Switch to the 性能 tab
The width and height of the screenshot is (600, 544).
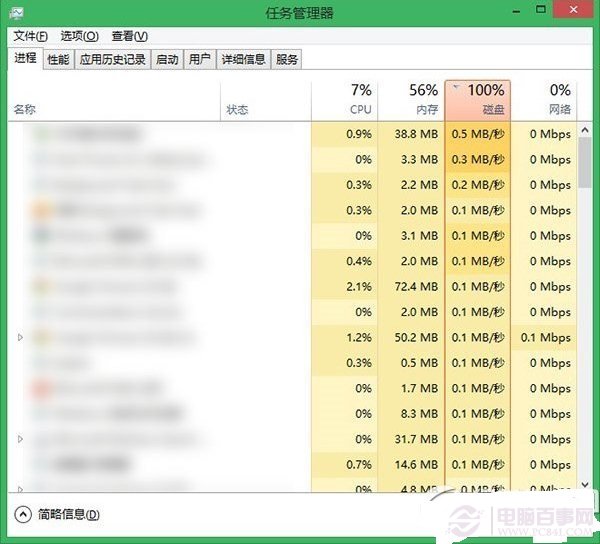(58, 59)
